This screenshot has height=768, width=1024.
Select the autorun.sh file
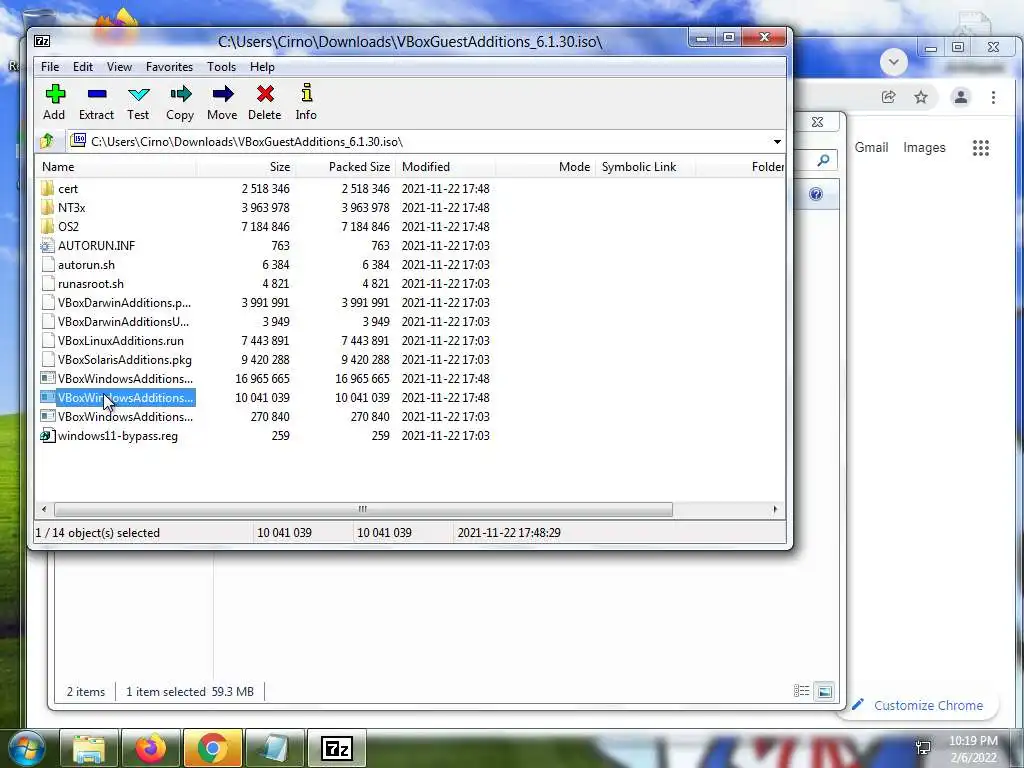coord(86,264)
